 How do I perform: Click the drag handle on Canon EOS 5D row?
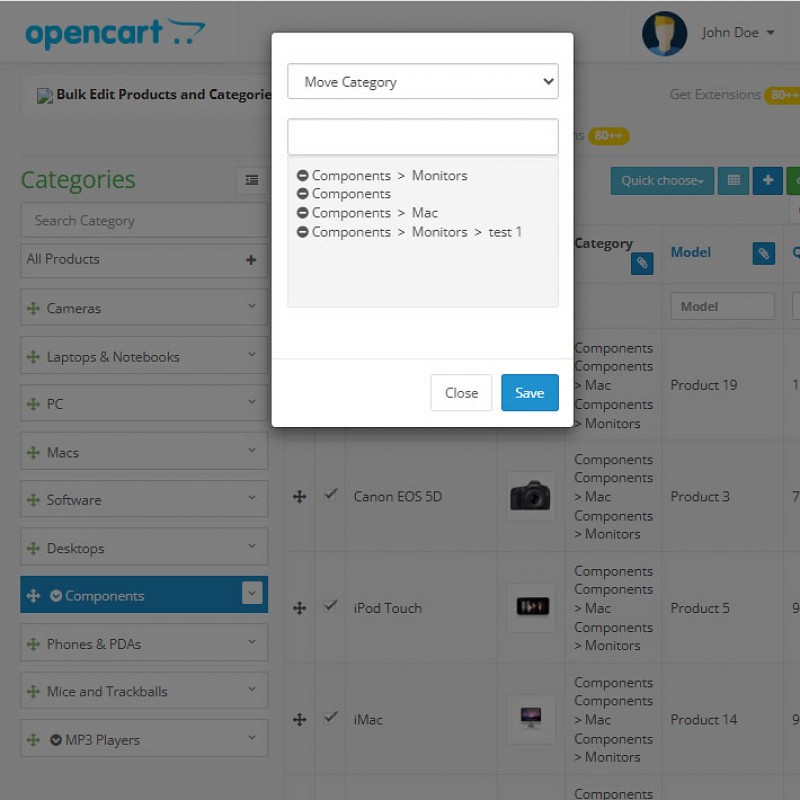pyautogui.click(x=299, y=497)
